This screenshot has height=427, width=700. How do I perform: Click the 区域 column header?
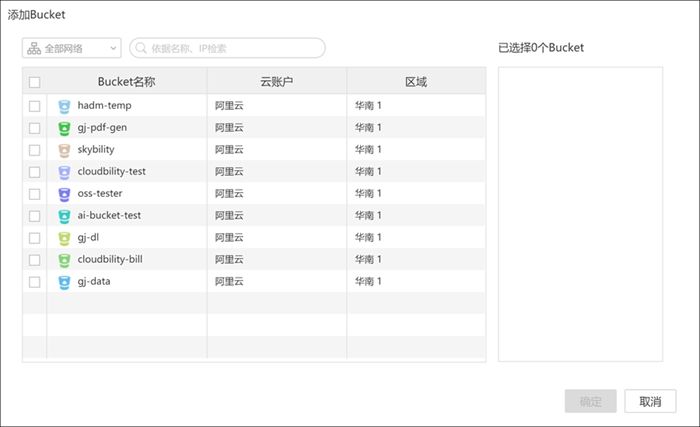coord(415,81)
